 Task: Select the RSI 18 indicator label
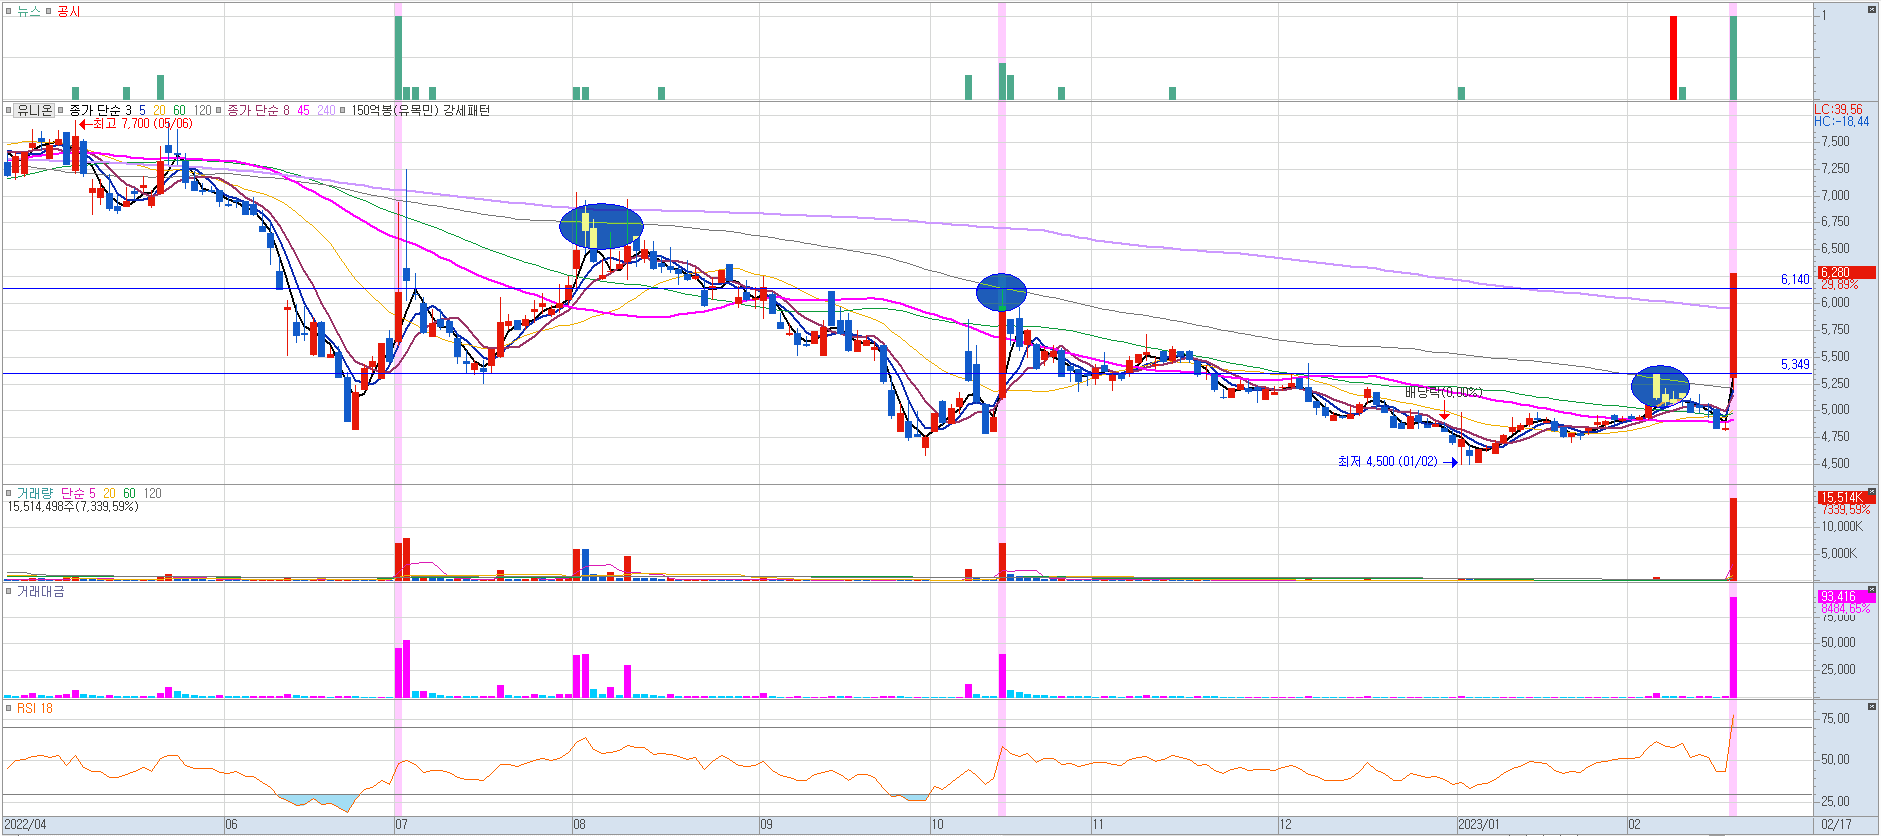35,708
